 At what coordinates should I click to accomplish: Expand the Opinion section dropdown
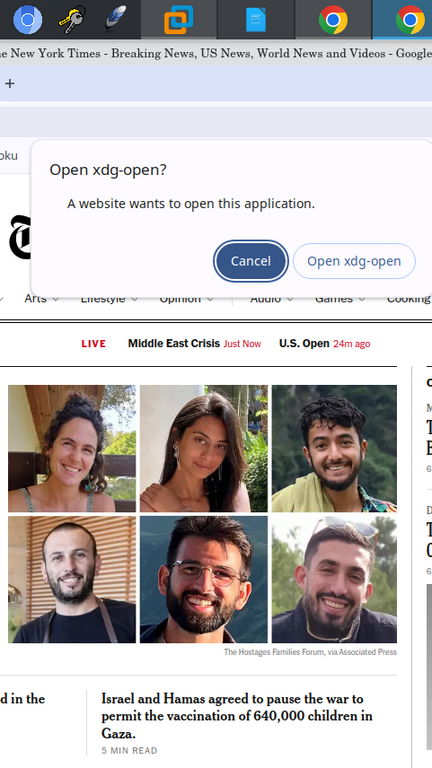tap(186, 298)
